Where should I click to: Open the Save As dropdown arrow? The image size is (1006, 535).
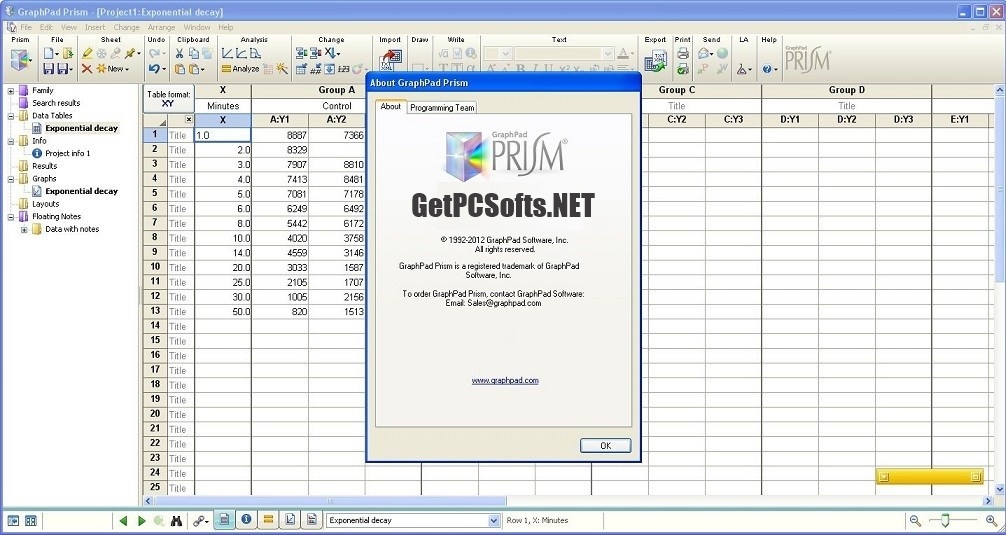tap(71, 69)
